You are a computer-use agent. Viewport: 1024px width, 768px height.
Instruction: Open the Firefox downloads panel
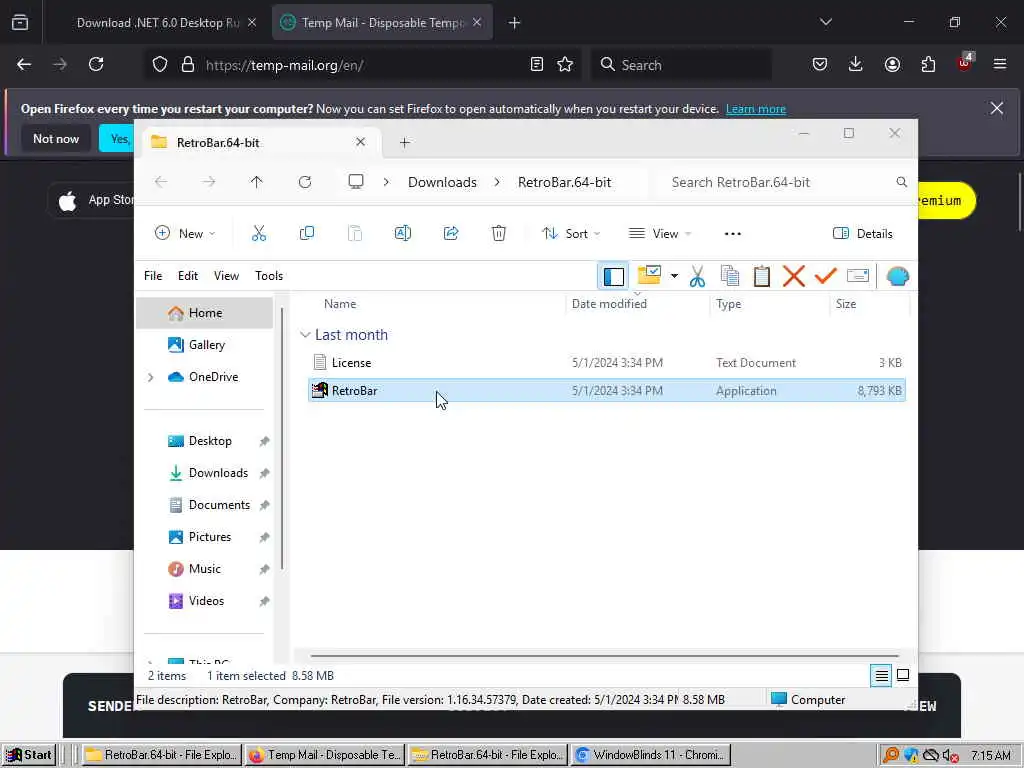pyautogui.click(x=856, y=64)
